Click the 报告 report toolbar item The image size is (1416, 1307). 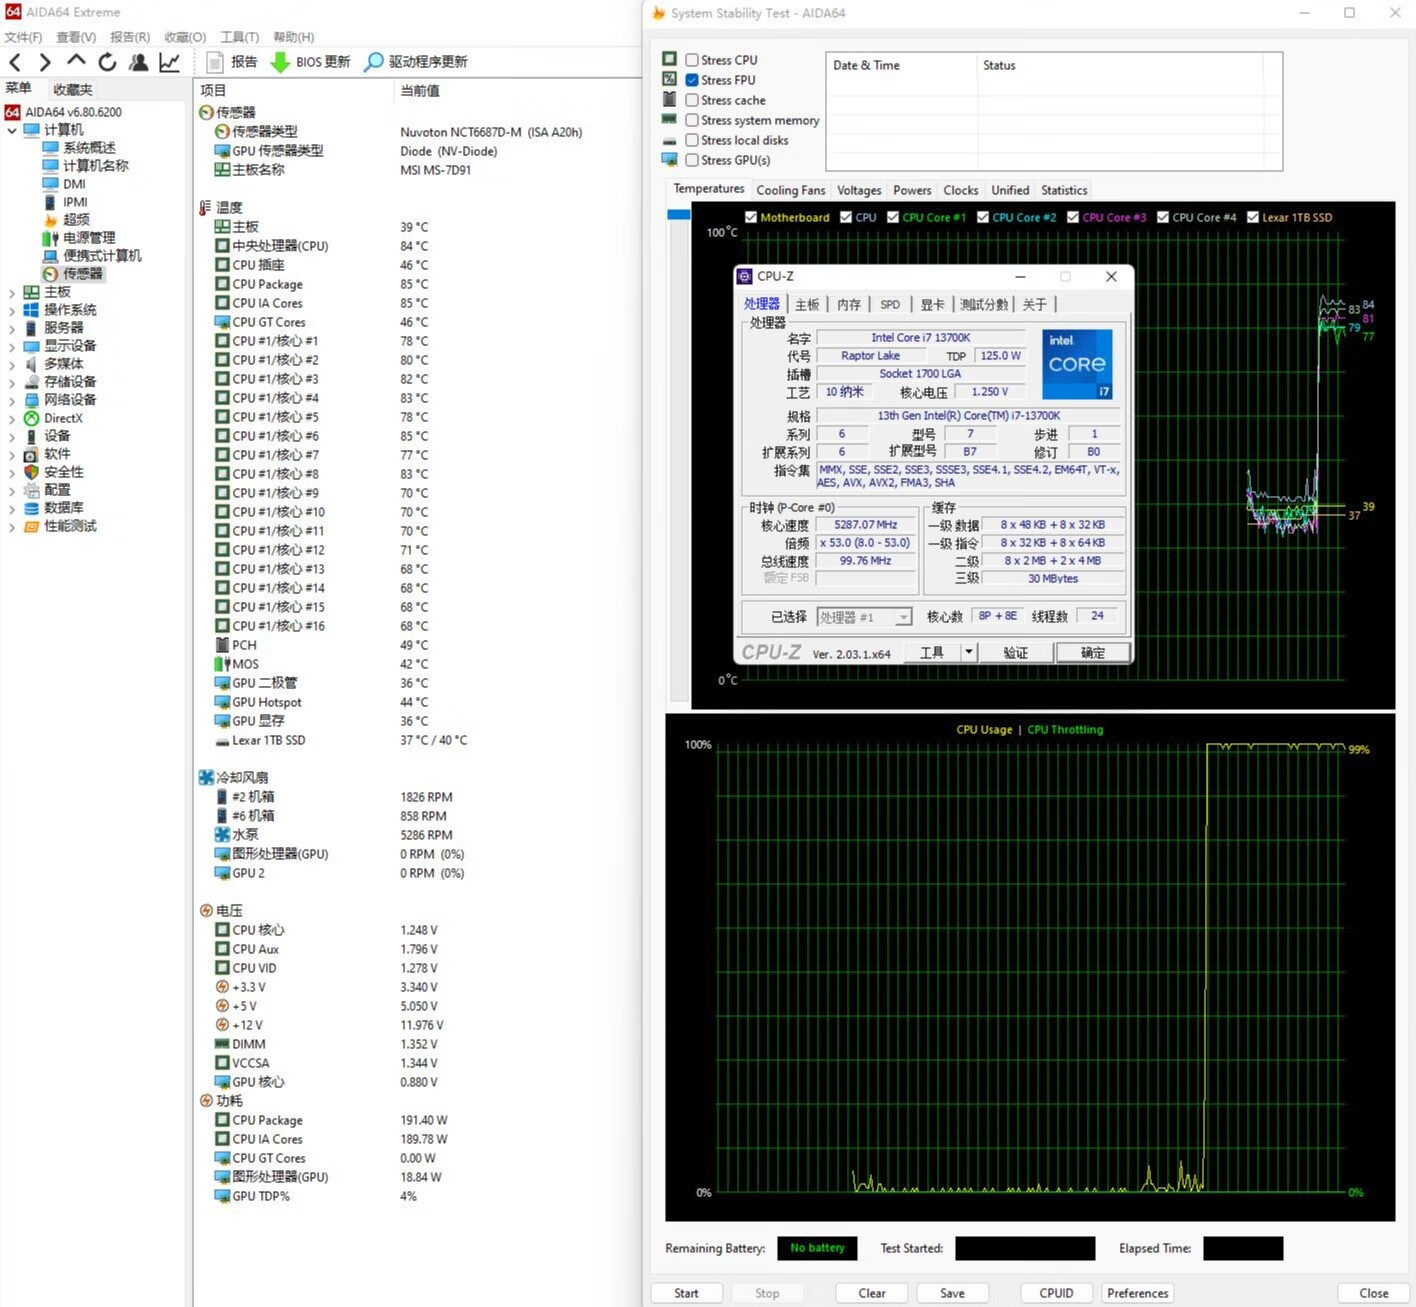coord(232,62)
